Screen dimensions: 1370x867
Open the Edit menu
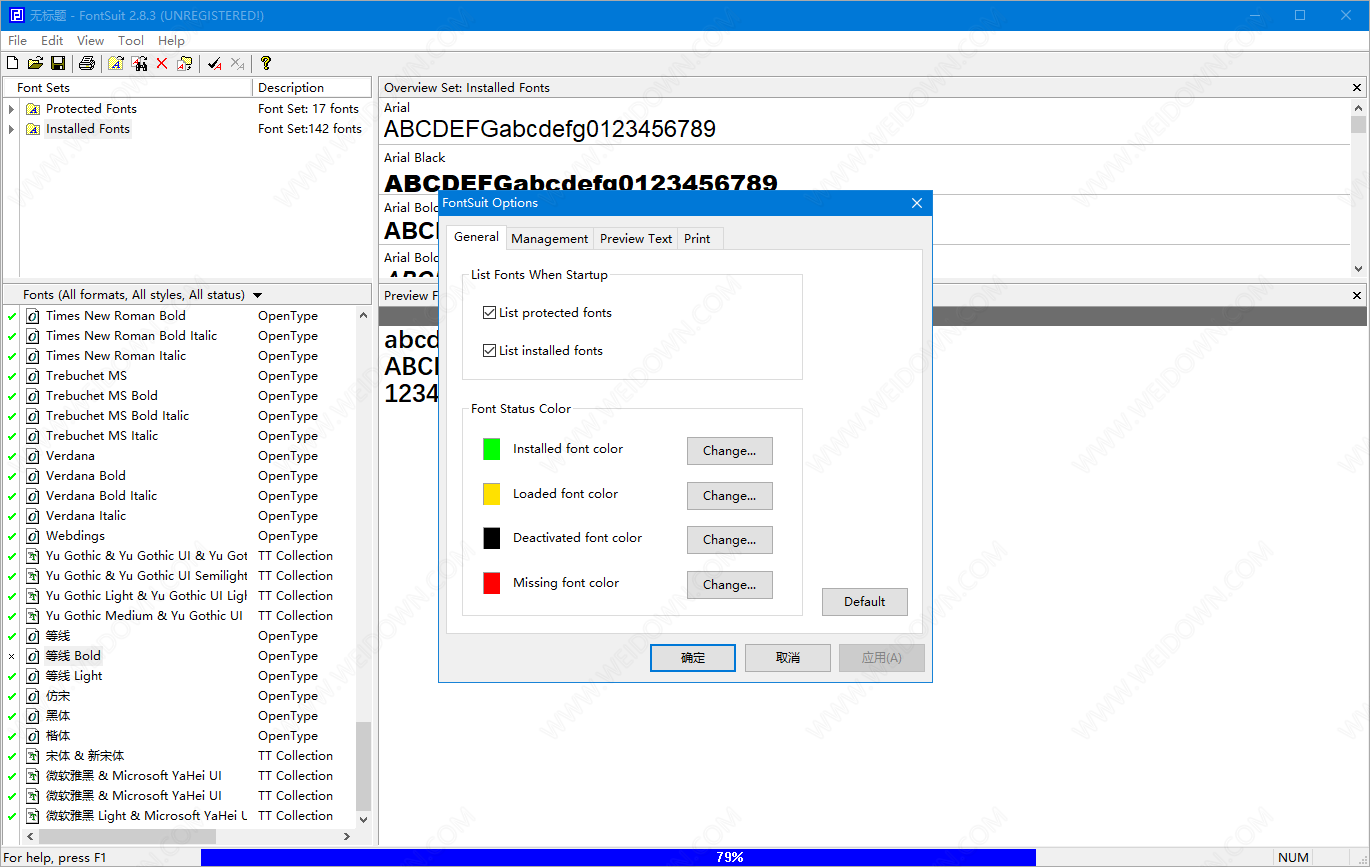pos(52,41)
